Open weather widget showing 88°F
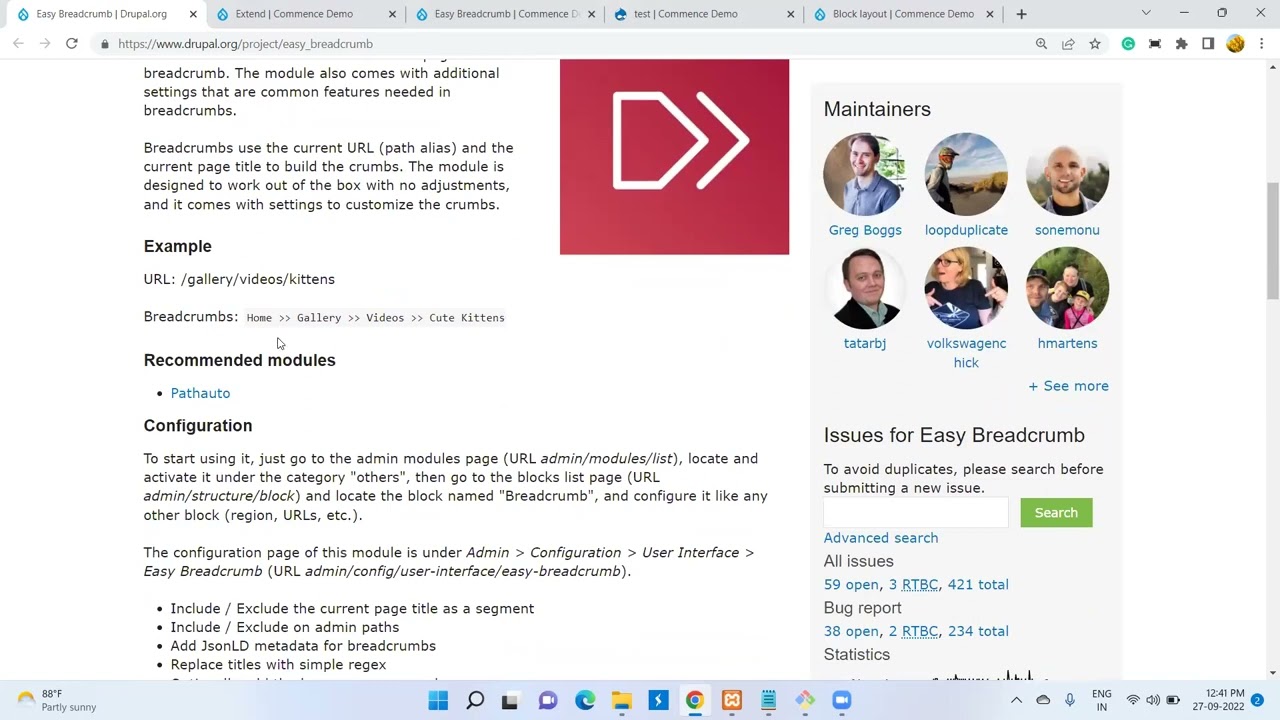 click(x=58, y=700)
